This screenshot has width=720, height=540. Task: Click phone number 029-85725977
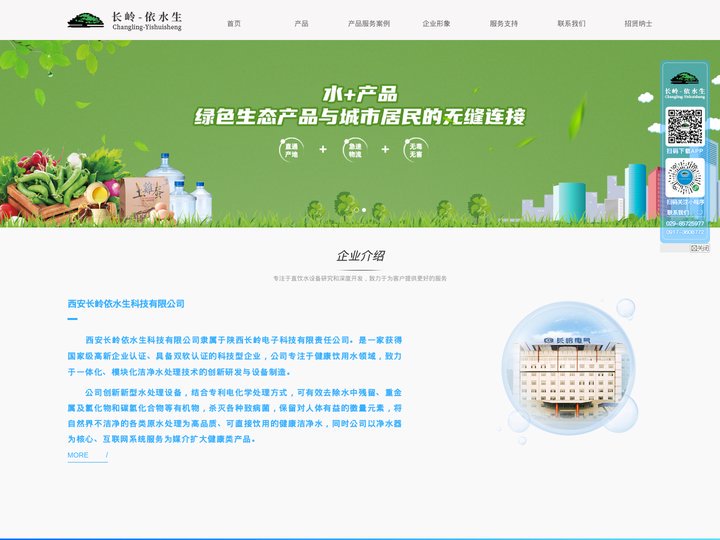pyautogui.click(x=685, y=224)
